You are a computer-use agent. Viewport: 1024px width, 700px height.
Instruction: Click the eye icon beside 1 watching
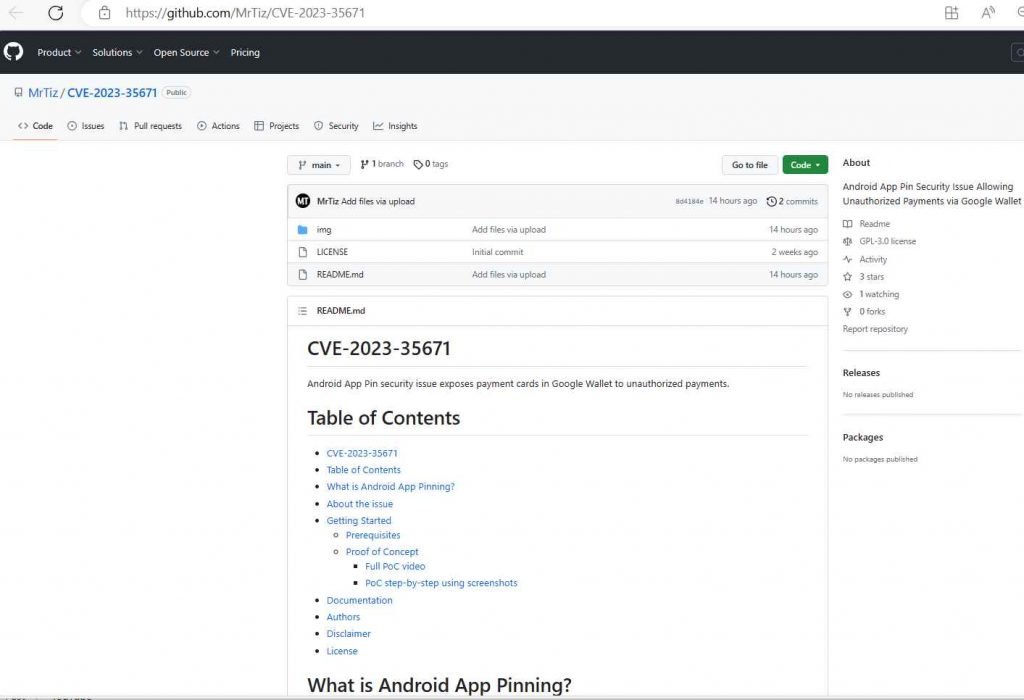click(x=848, y=294)
